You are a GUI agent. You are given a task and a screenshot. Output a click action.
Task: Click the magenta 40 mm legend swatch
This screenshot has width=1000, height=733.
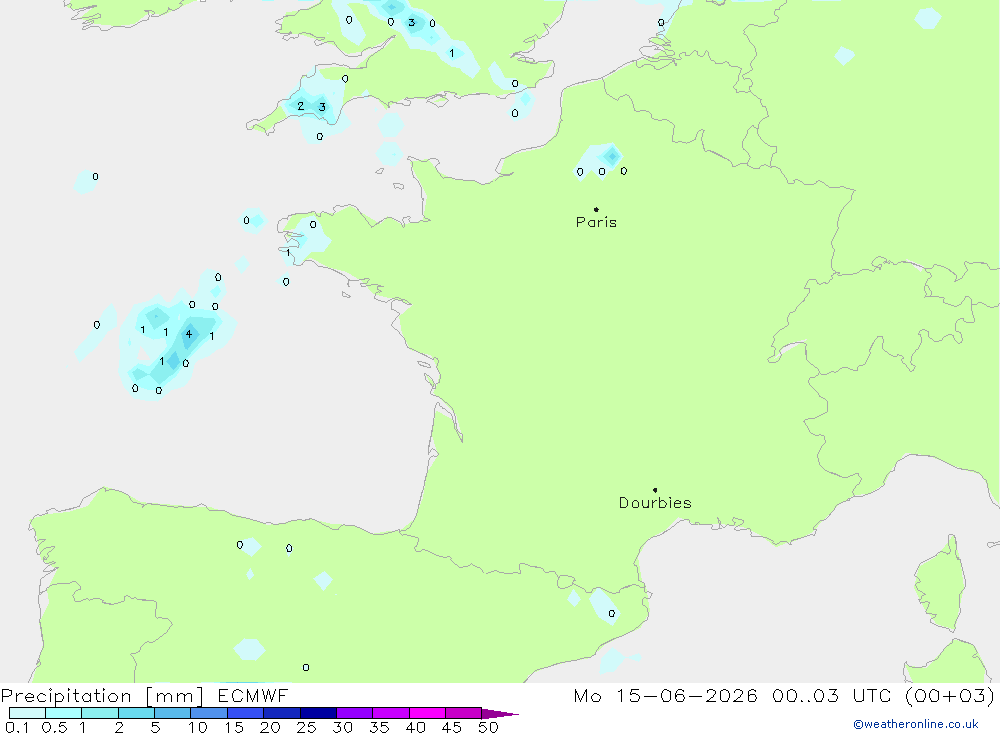[x=427, y=713]
